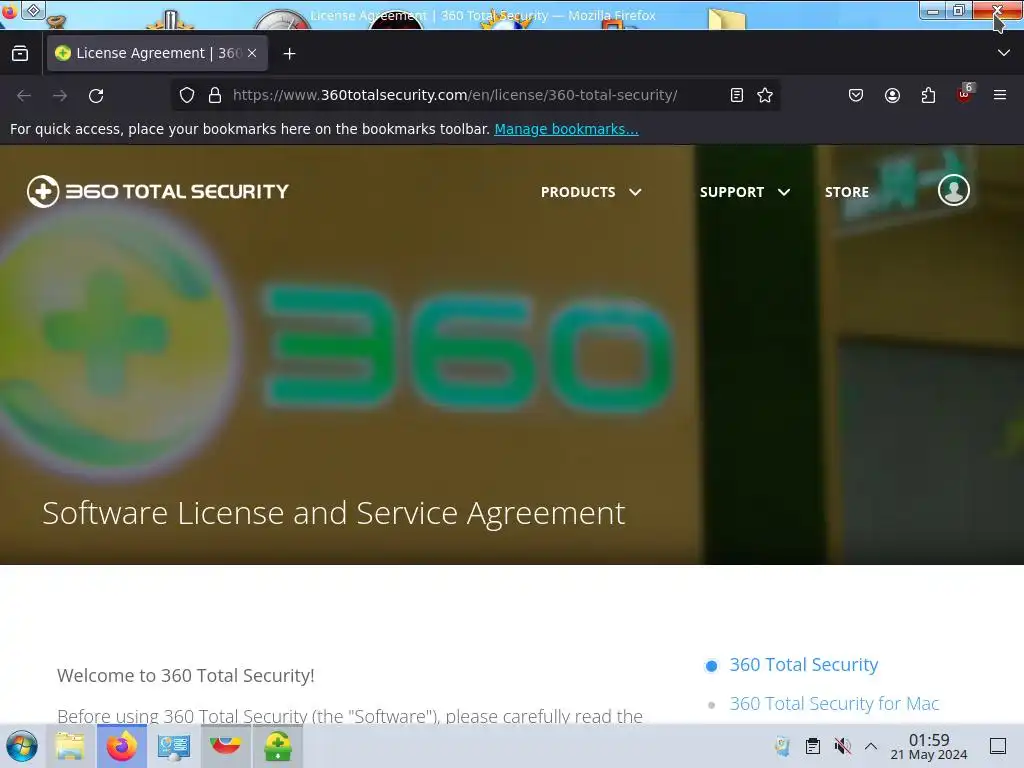1024x768 pixels.
Task: Unmute the volume tray icon
Action: coord(842,746)
